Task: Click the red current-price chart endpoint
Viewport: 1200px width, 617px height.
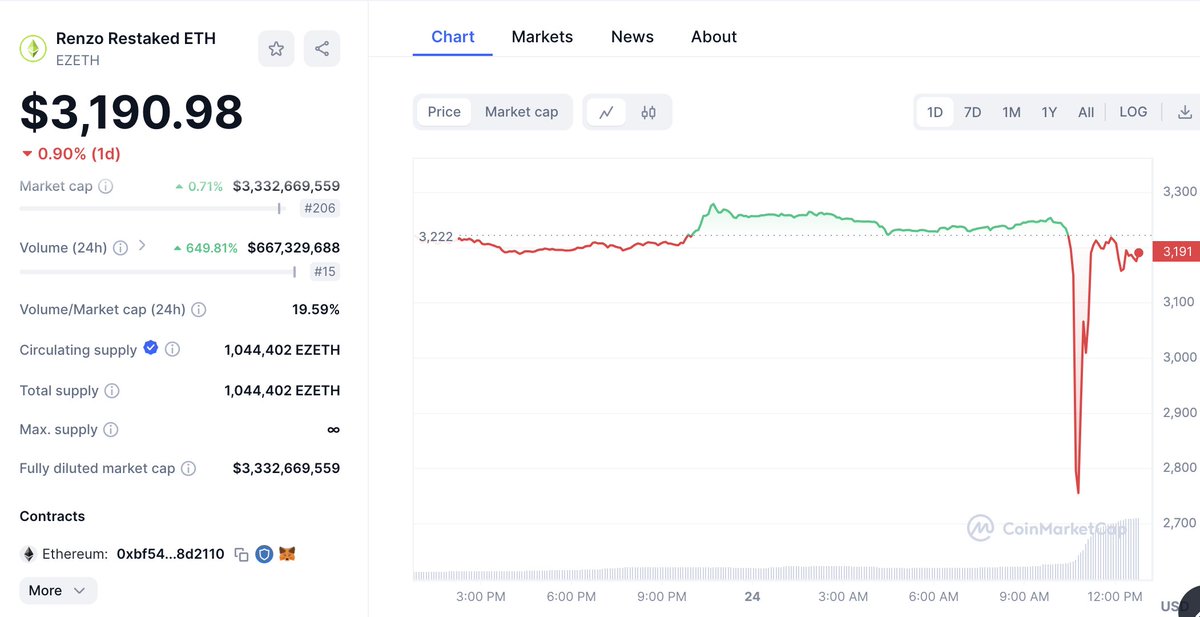Action: (1138, 252)
